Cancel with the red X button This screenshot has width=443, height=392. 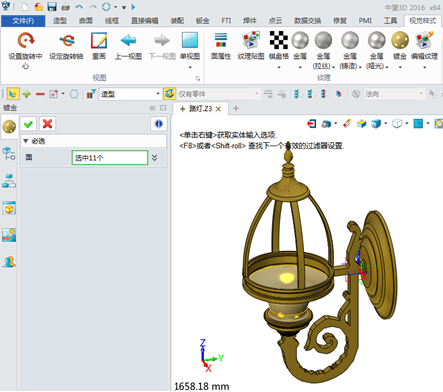(47, 124)
